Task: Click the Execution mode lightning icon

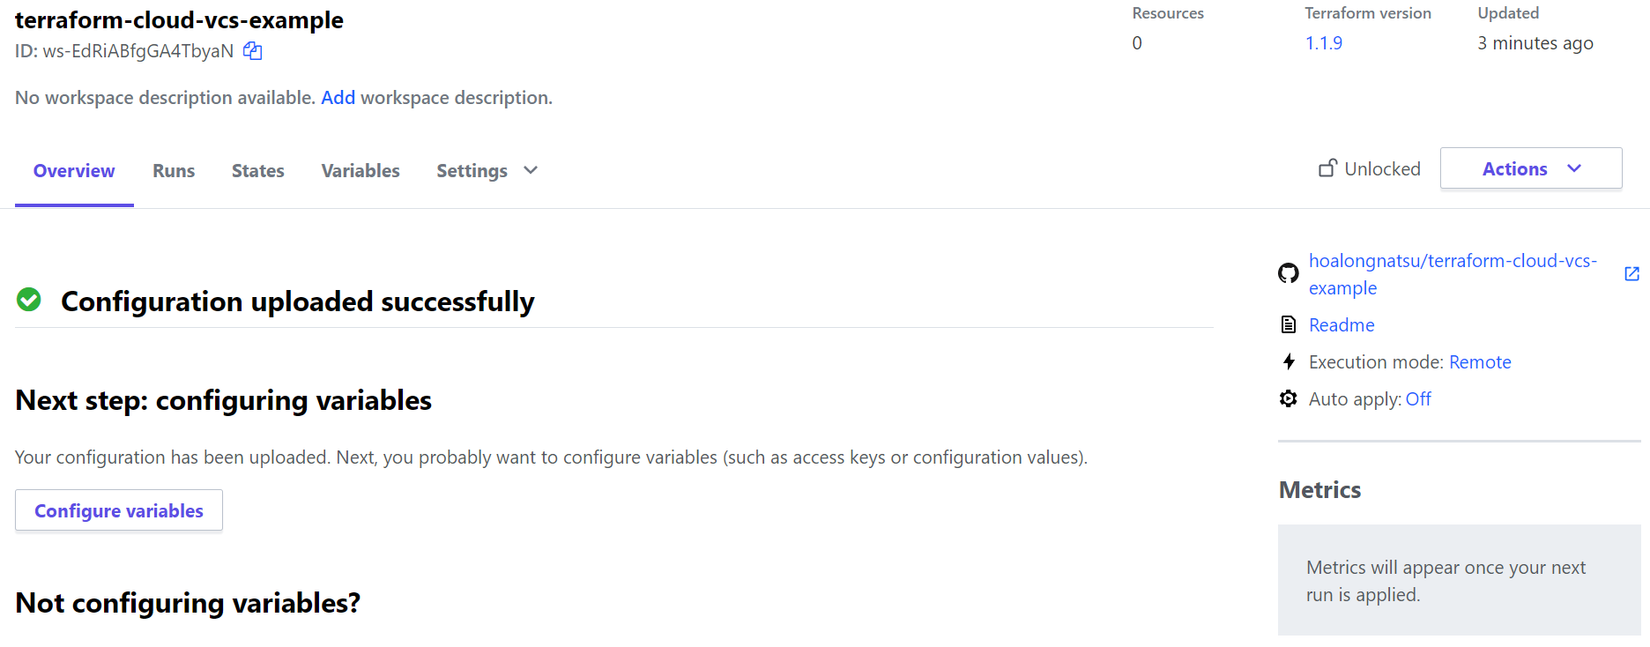Action: pos(1288,362)
